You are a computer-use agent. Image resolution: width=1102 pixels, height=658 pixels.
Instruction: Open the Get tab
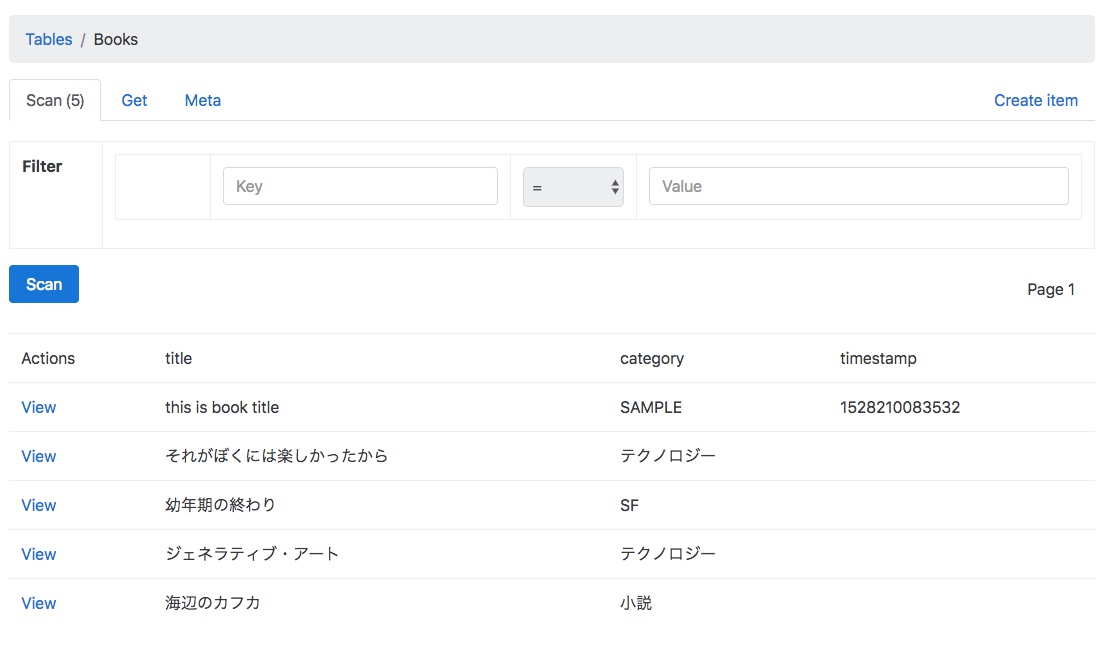[x=134, y=100]
